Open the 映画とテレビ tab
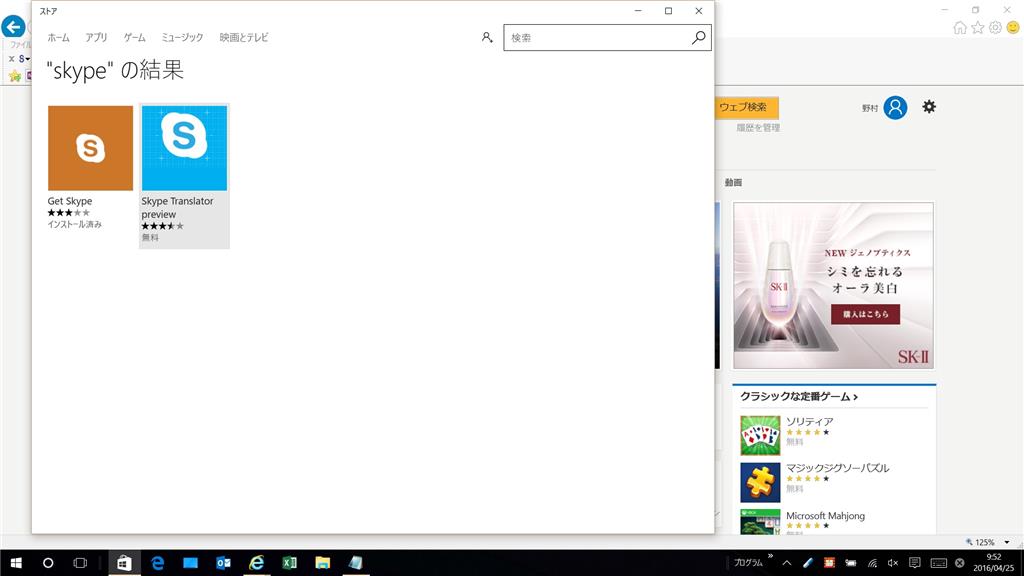The width and height of the screenshot is (1024, 576). pos(244,38)
